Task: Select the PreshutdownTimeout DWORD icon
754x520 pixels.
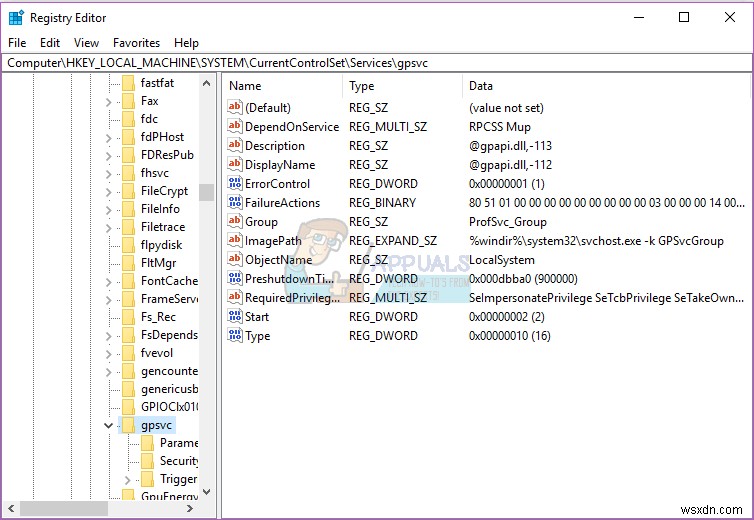Action: coord(235,279)
